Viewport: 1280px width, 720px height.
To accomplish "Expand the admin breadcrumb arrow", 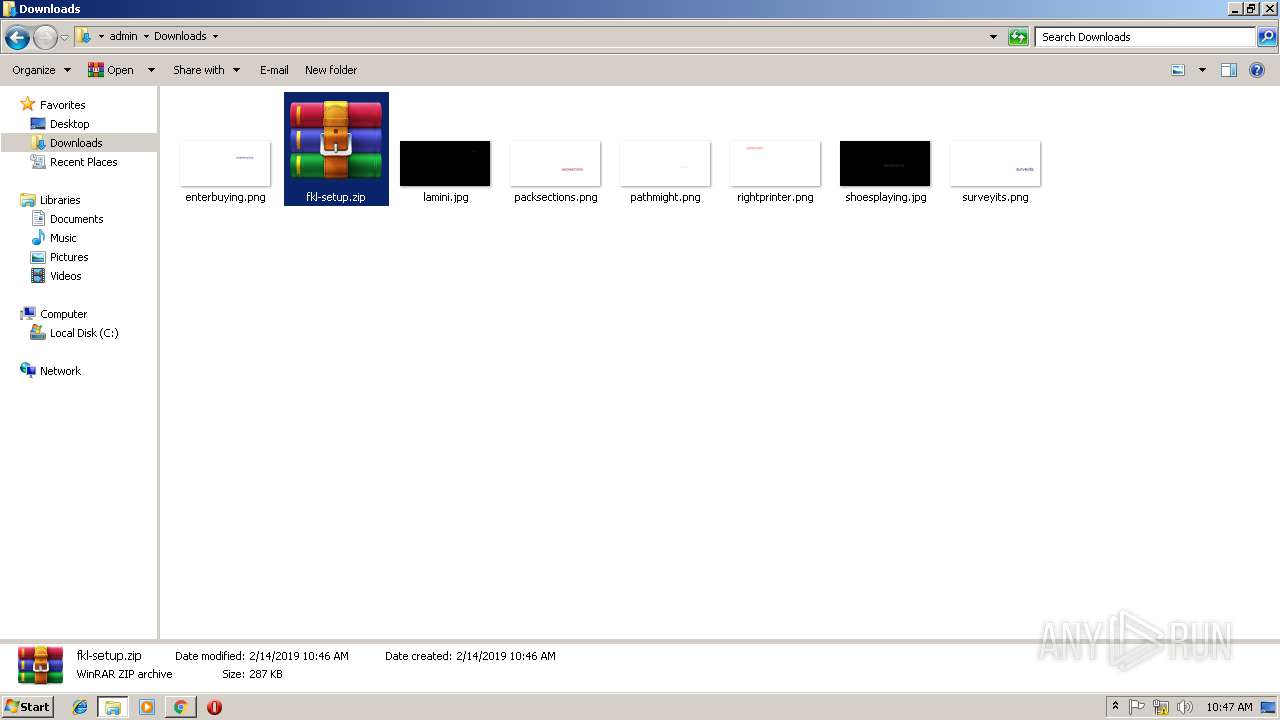I will click(x=146, y=37).
